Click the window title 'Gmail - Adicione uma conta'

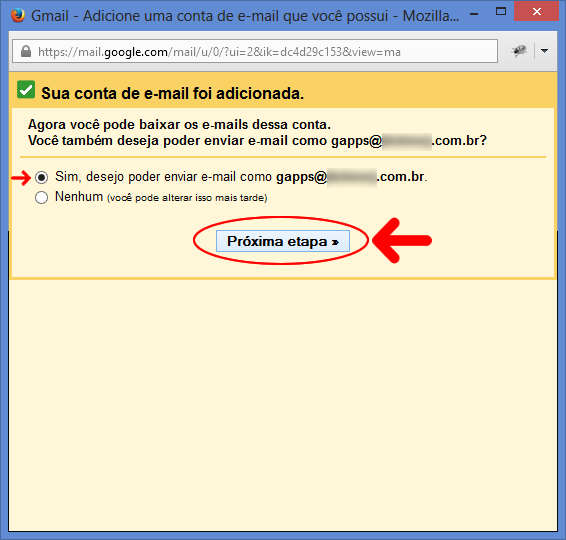[x=245, y=16]
